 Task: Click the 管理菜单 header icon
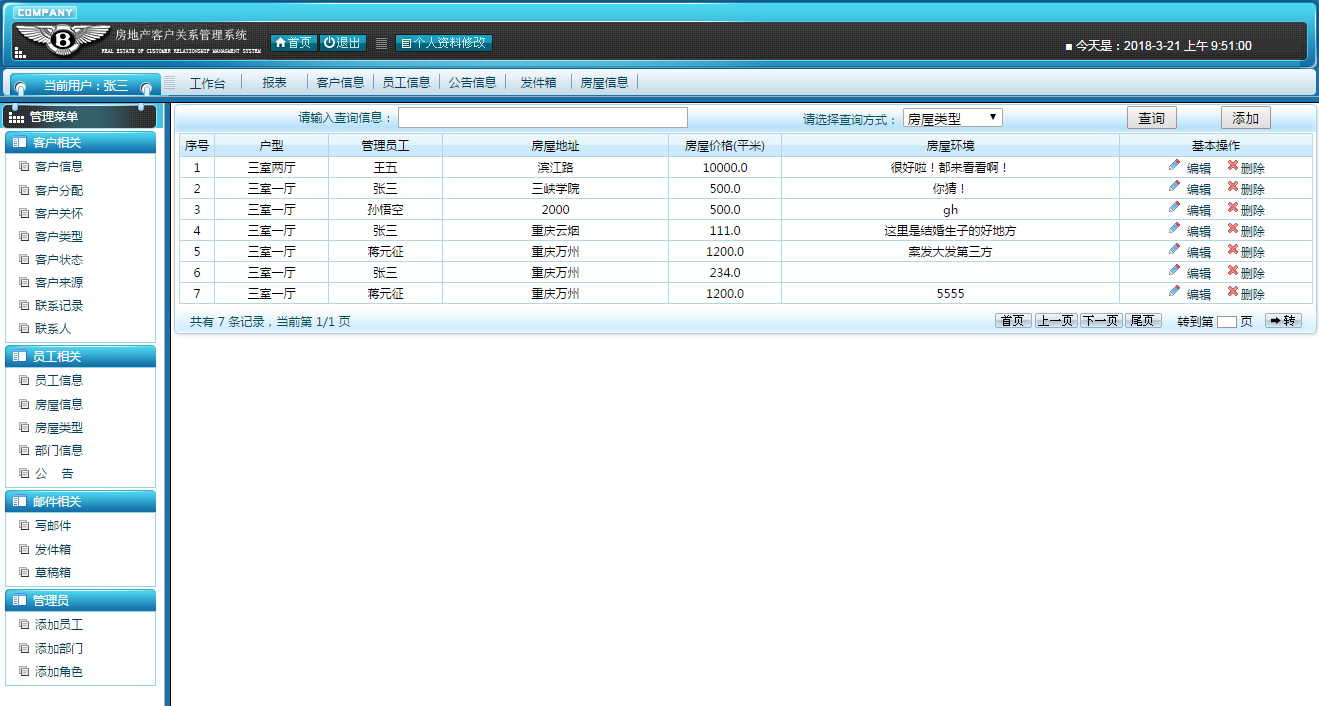[17, 117]
